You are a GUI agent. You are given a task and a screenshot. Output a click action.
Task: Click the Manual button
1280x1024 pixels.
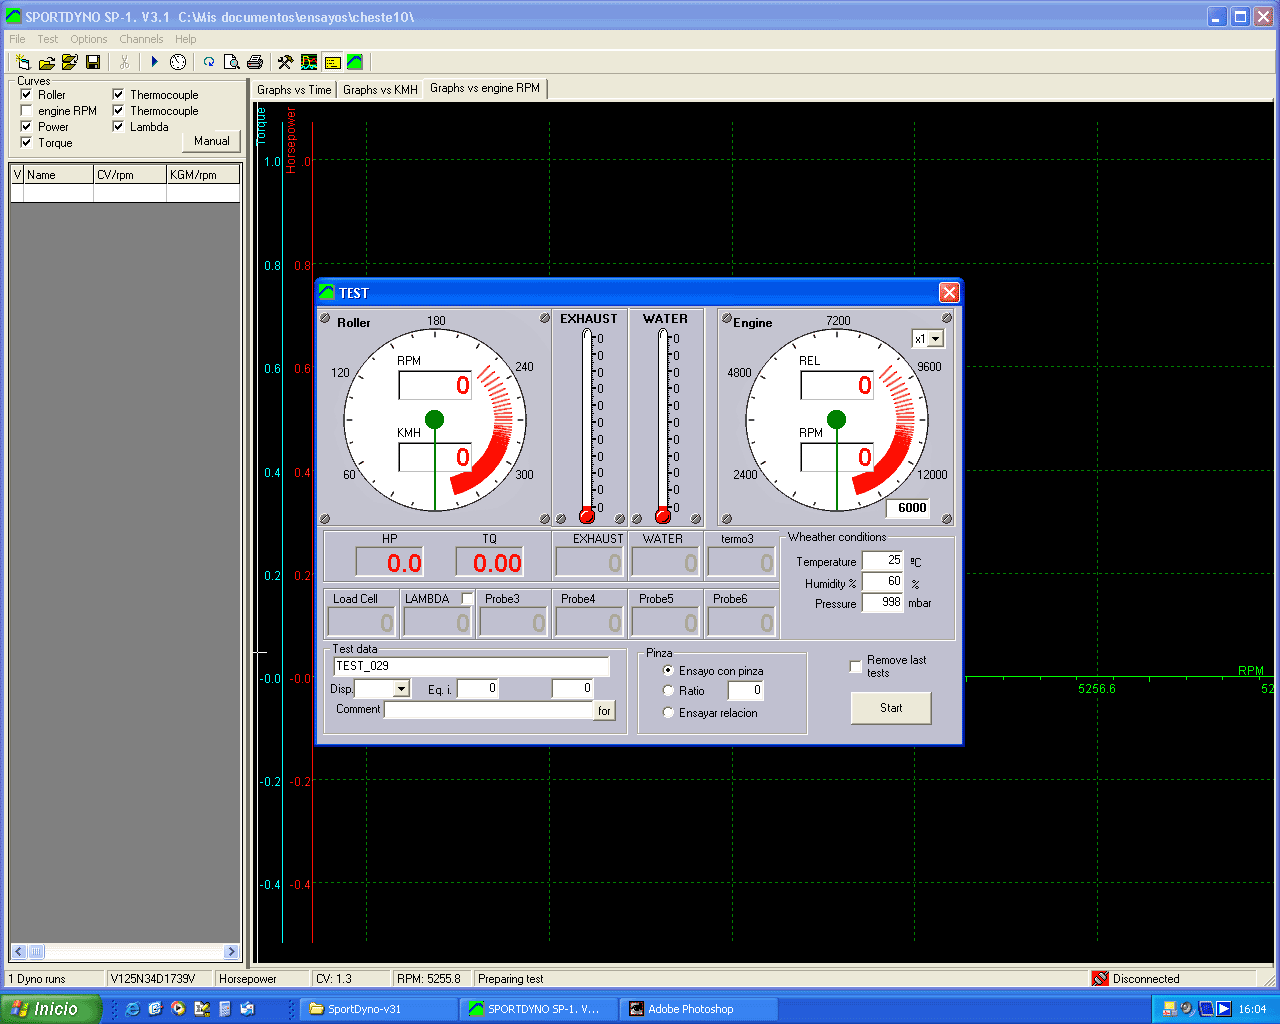click(212, 141)
